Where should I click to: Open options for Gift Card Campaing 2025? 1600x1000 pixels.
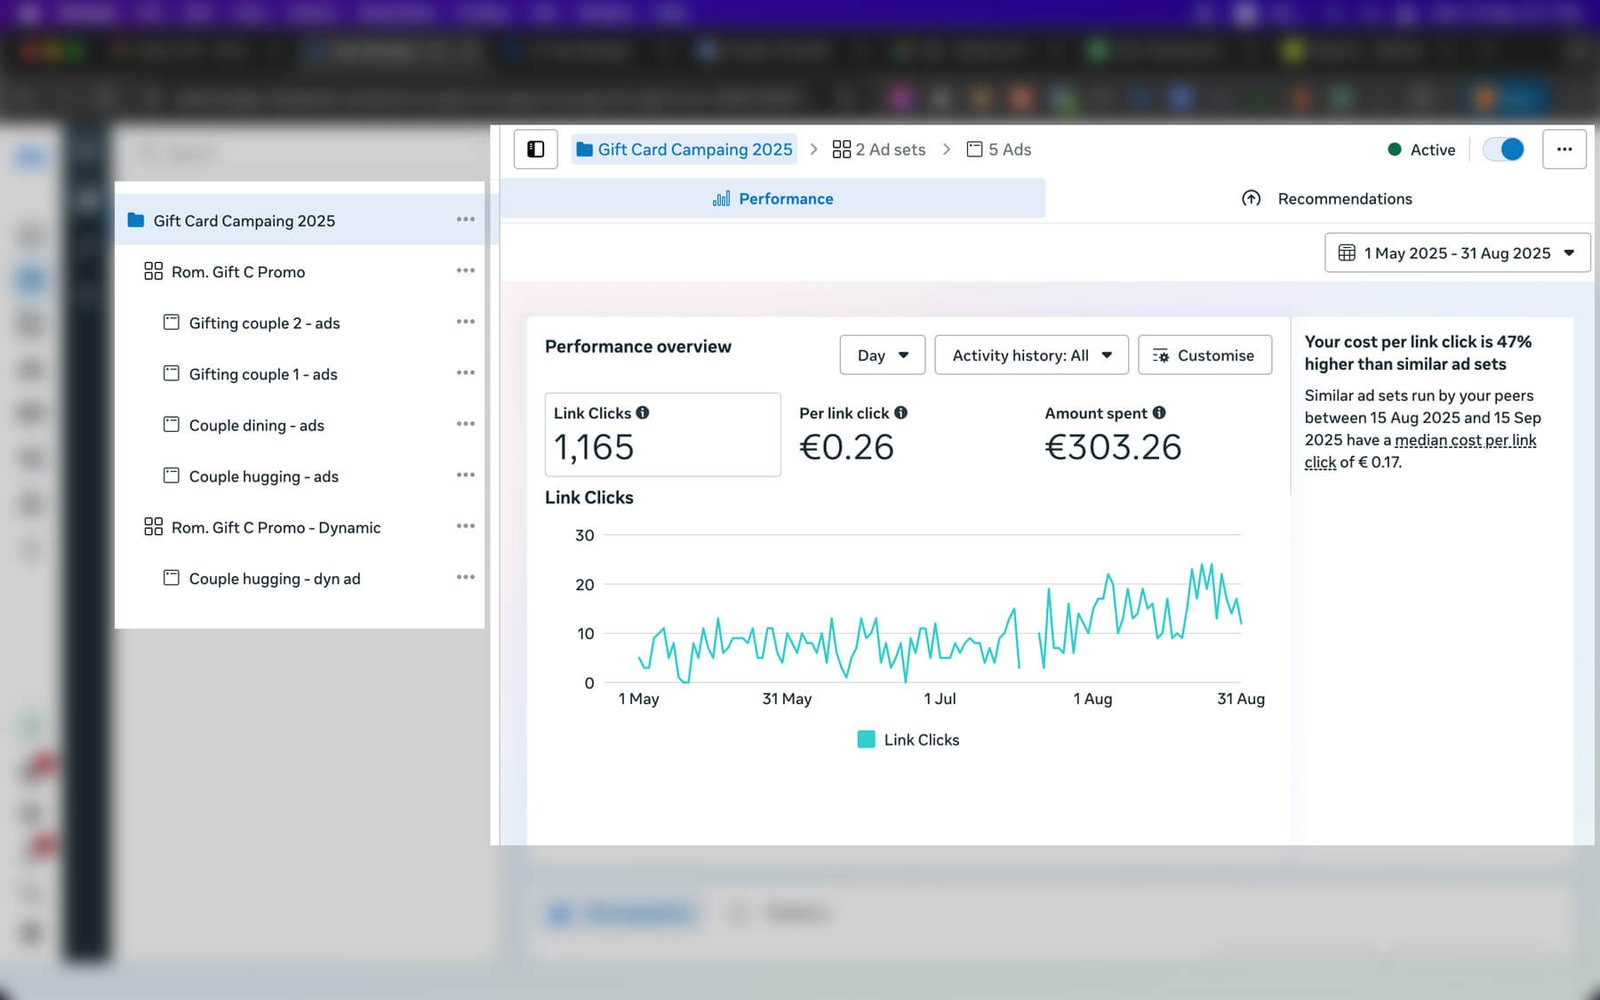(x=465, y=220)
